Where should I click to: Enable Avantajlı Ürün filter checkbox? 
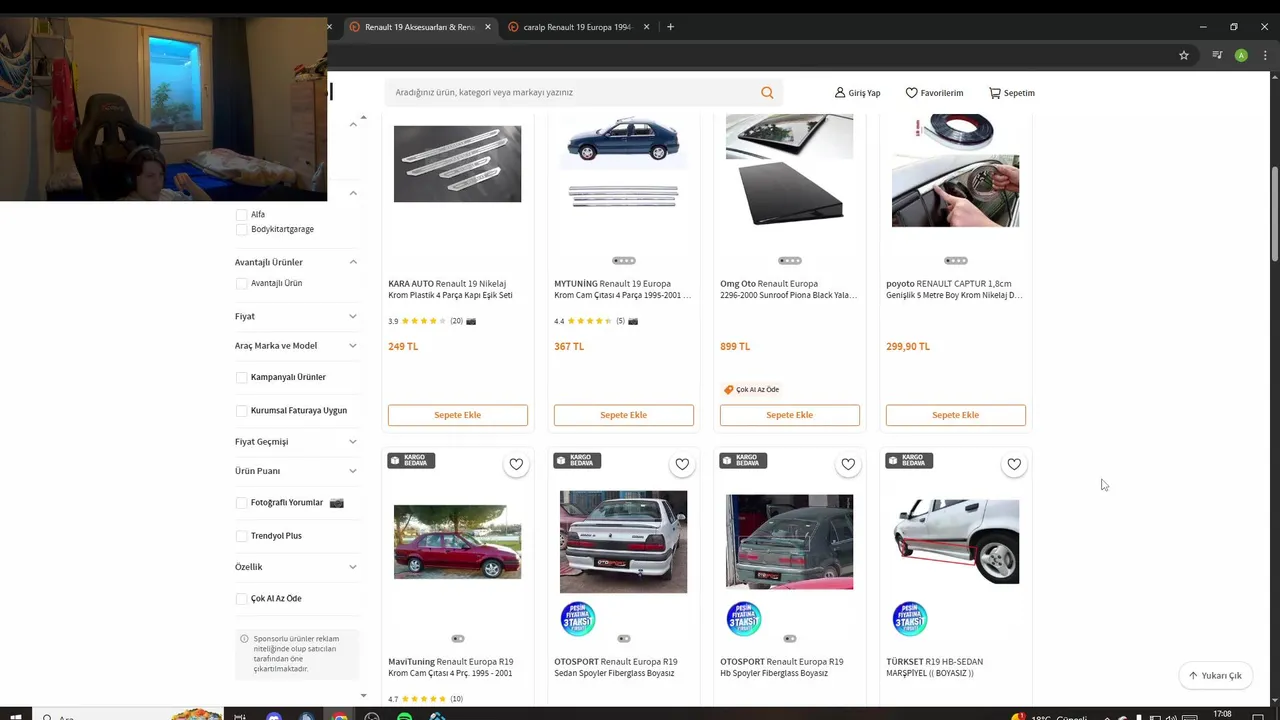241,283
